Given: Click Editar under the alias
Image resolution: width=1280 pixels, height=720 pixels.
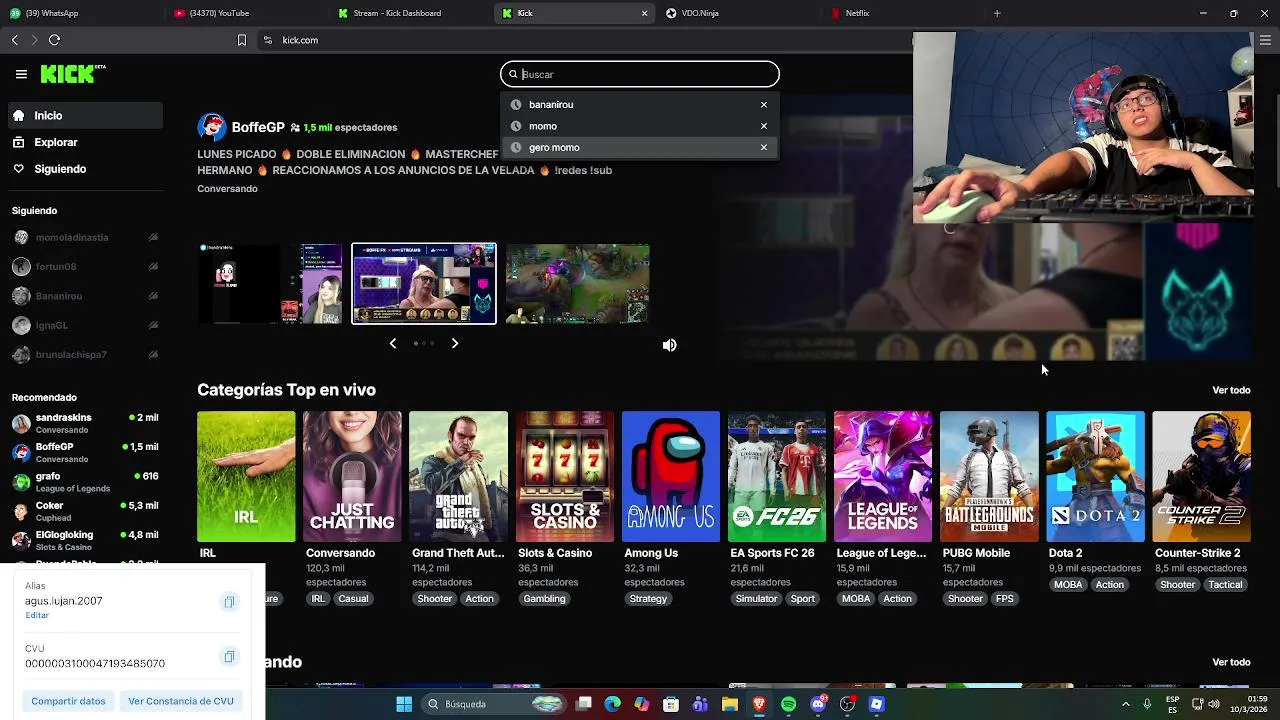Looking at the screenshot, I should pos(37,615).
